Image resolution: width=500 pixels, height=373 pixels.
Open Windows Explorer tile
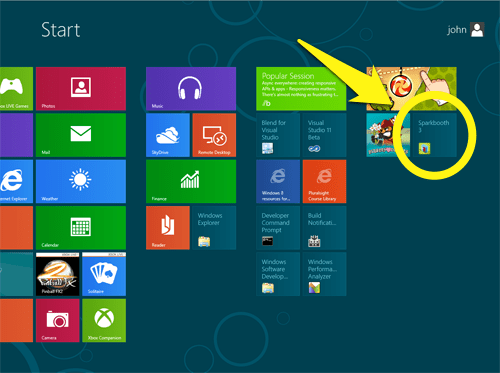click(214, 228)
